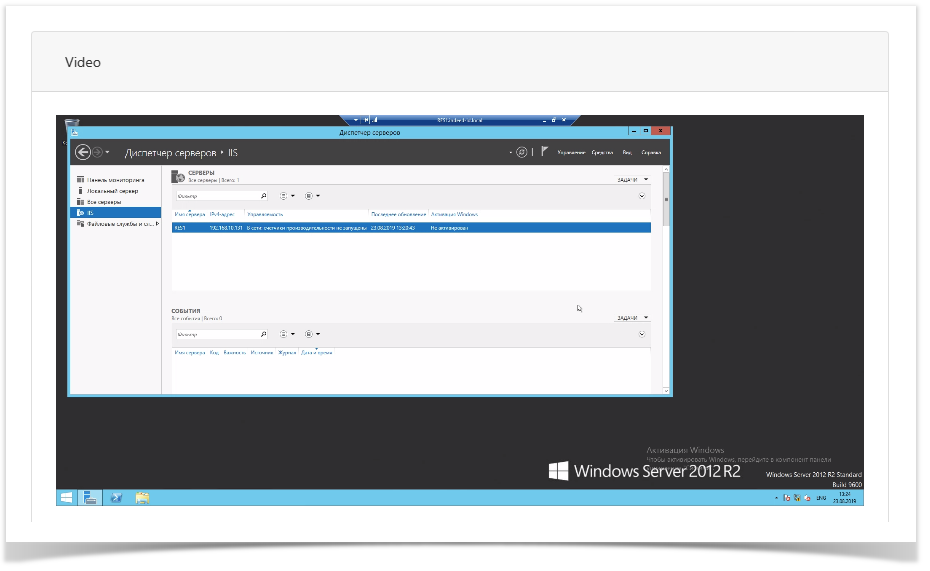Open the notifications flag icon
930x571 pixels.
click(544, 152)
